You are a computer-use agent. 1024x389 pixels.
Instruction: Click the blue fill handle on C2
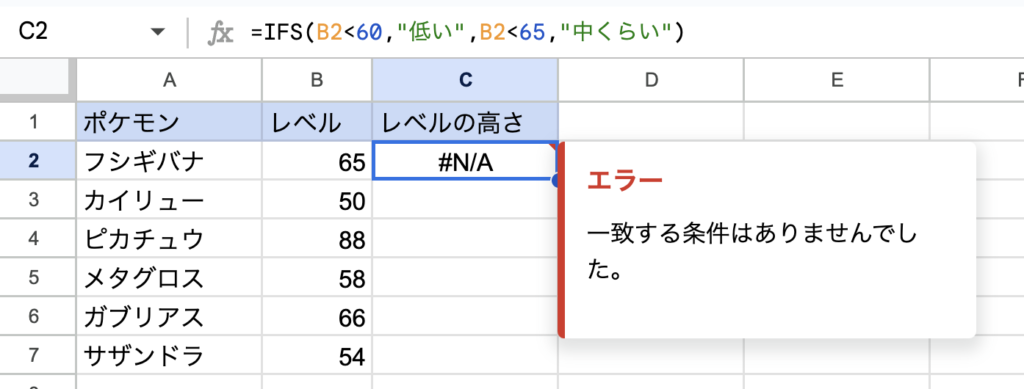tap(556, 180)
